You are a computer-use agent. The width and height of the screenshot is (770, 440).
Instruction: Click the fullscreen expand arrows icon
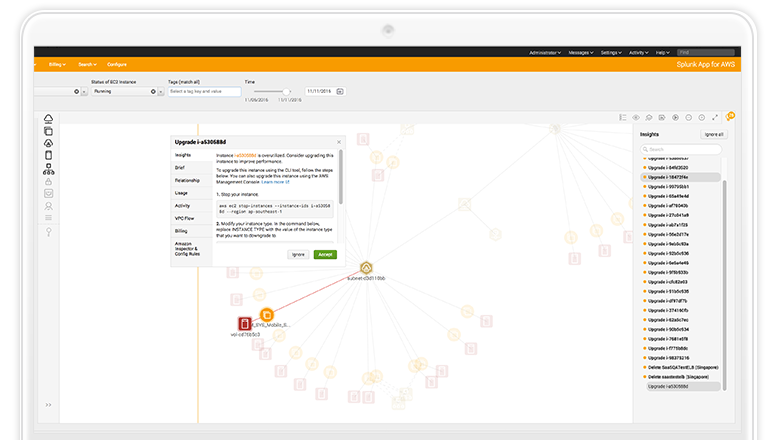point(715,117)
